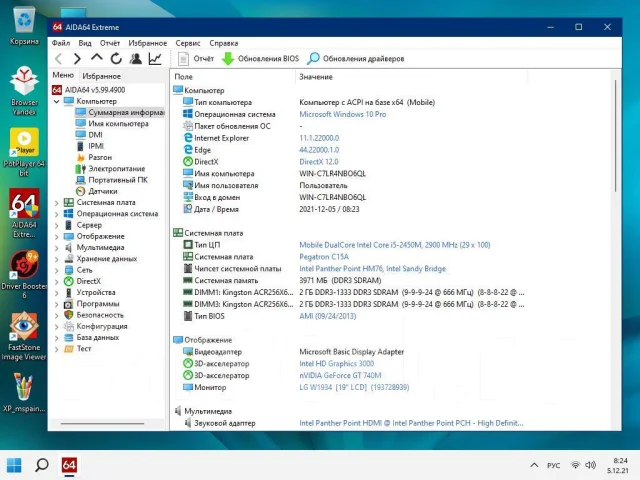This screenshot has height=480, width=640.
Task: Click the Refresh icon in the toolbar
Action: (x=116, y=59)
